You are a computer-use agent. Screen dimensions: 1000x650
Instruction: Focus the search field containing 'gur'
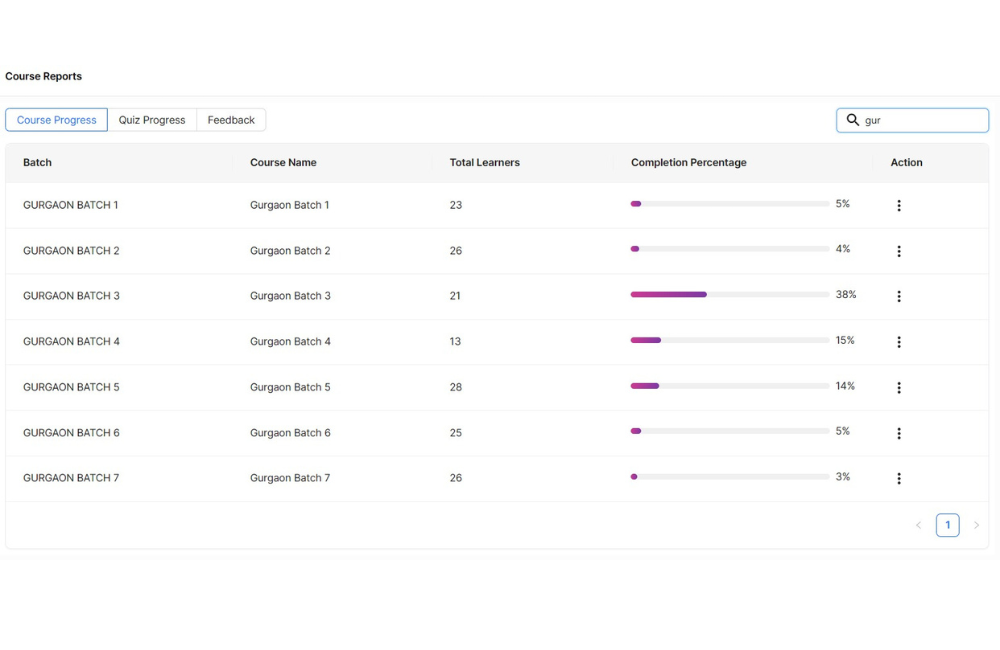[x=912, y=120]
